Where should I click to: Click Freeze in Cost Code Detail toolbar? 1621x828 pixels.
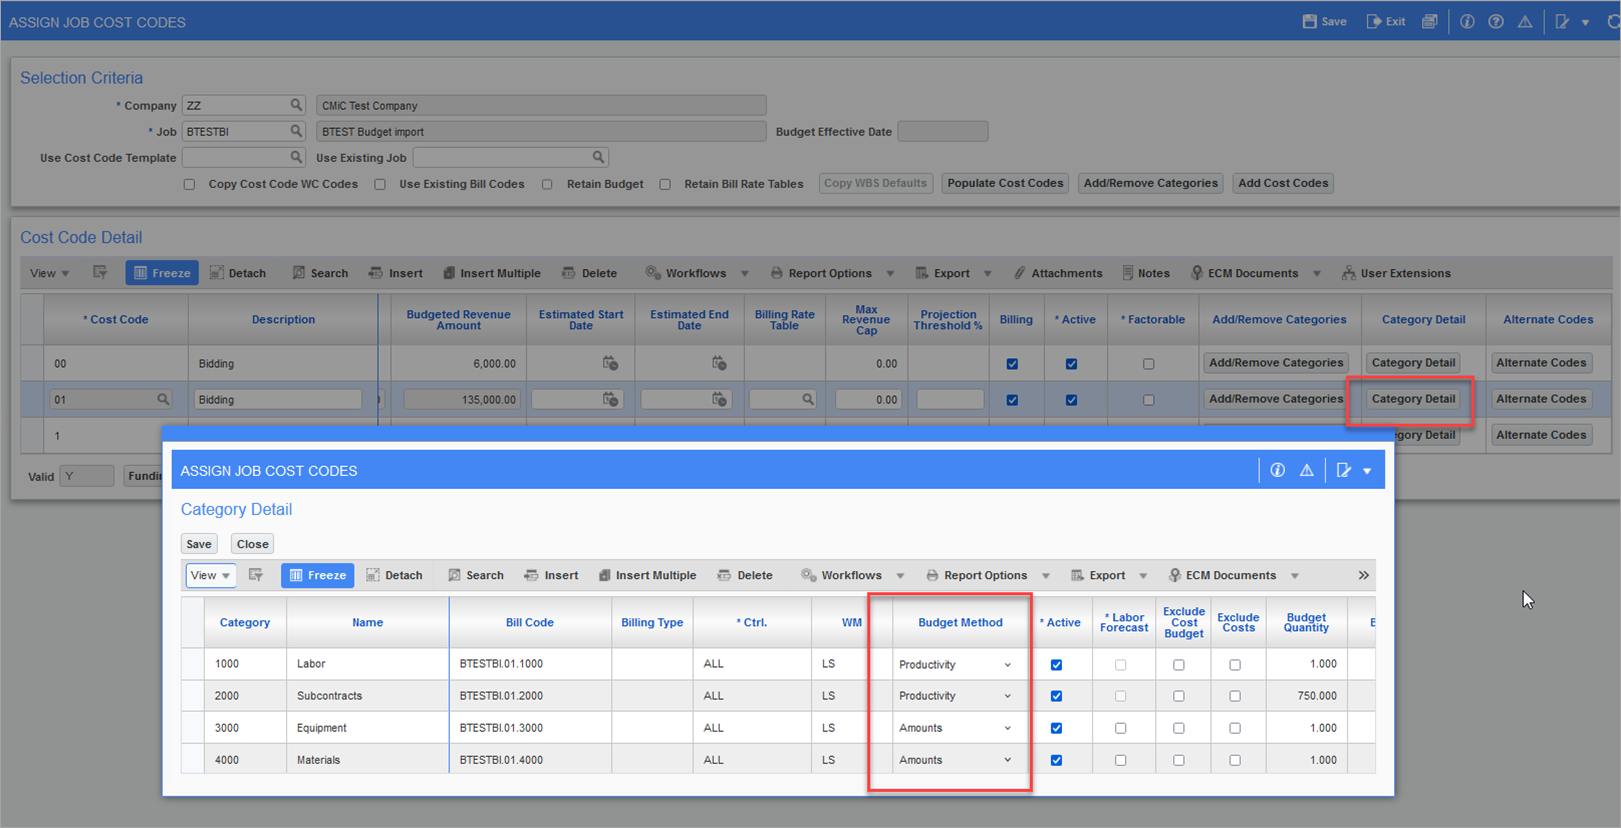[x=162, y=273]
